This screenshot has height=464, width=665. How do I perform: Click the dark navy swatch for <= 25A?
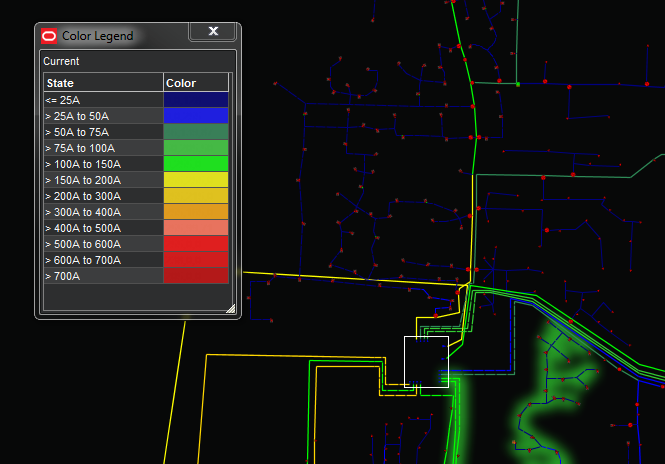coord(196,100)
